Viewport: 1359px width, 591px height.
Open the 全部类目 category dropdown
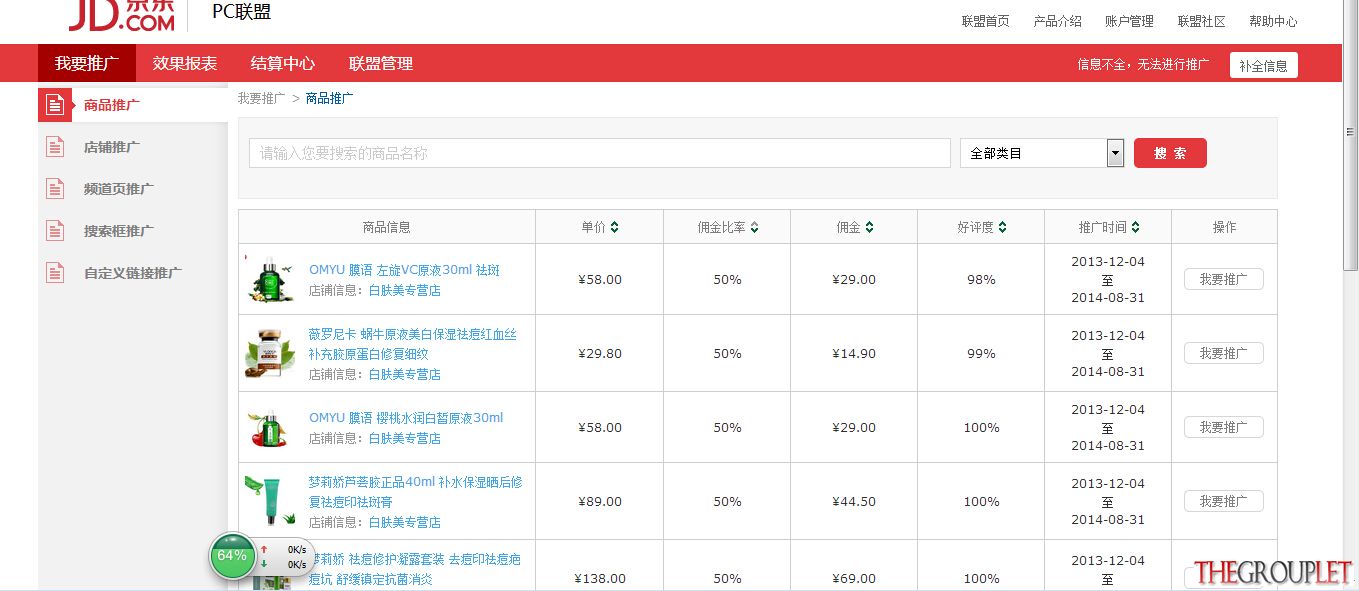coord(1042,153)
